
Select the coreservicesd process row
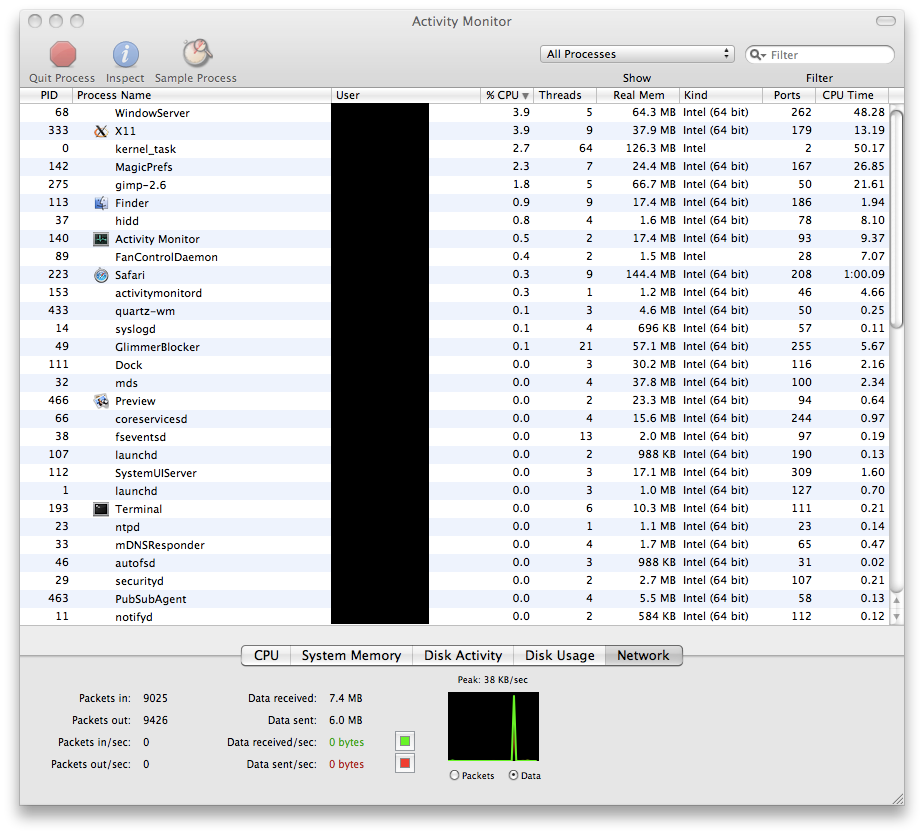click(454, 418)
